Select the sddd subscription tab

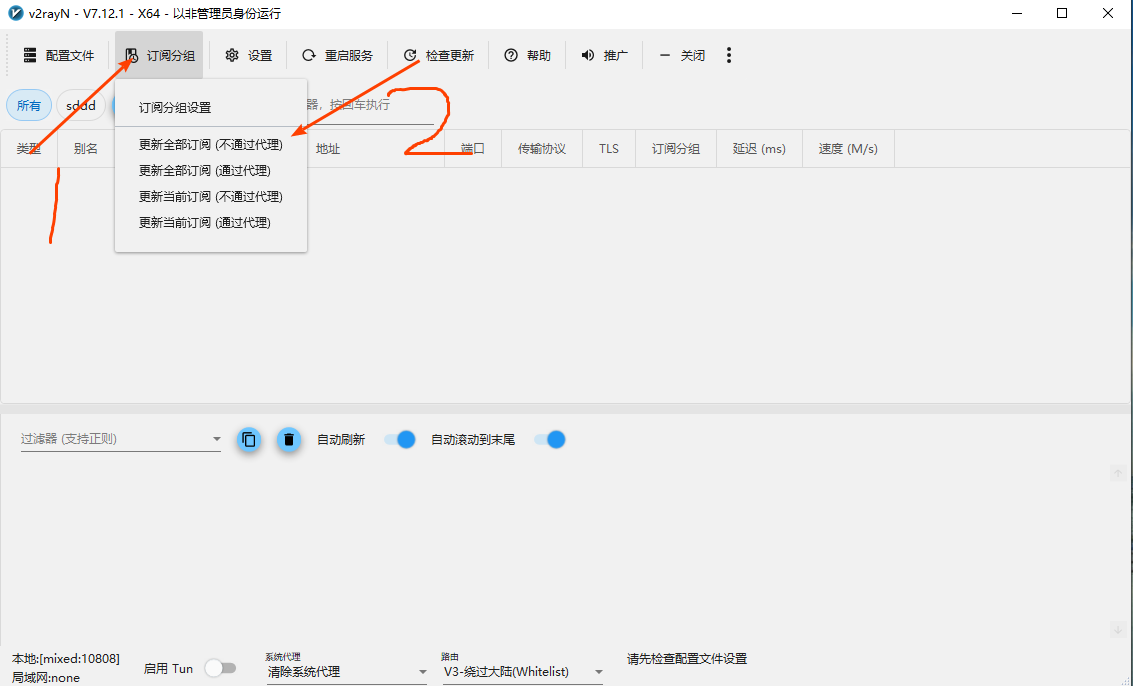tap(81, 106)
